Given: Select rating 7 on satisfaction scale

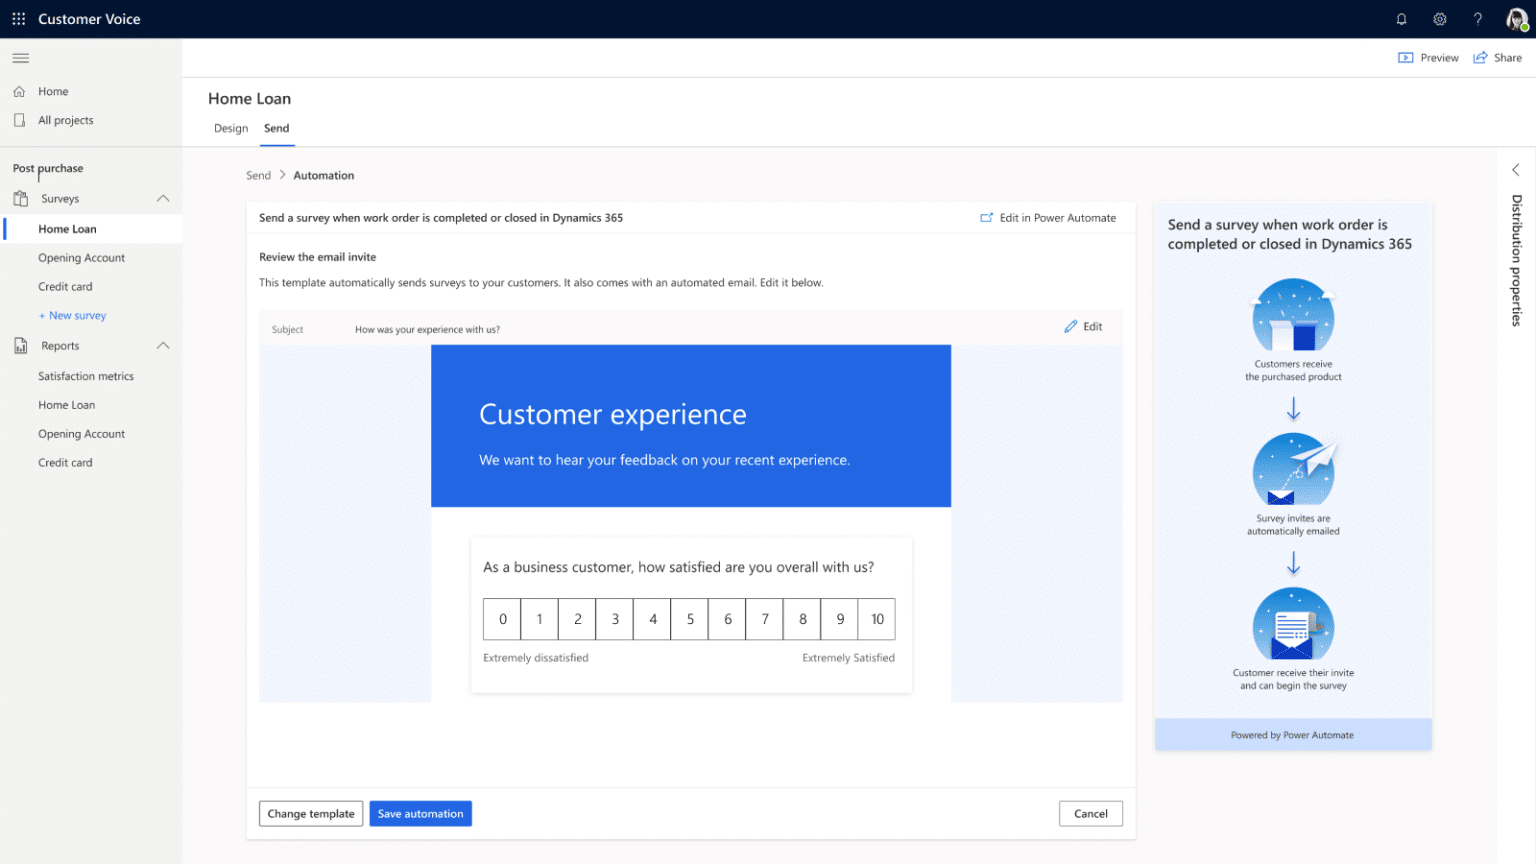Looking at the screenshot, I should pyautogui.click(x=765, y=619).
